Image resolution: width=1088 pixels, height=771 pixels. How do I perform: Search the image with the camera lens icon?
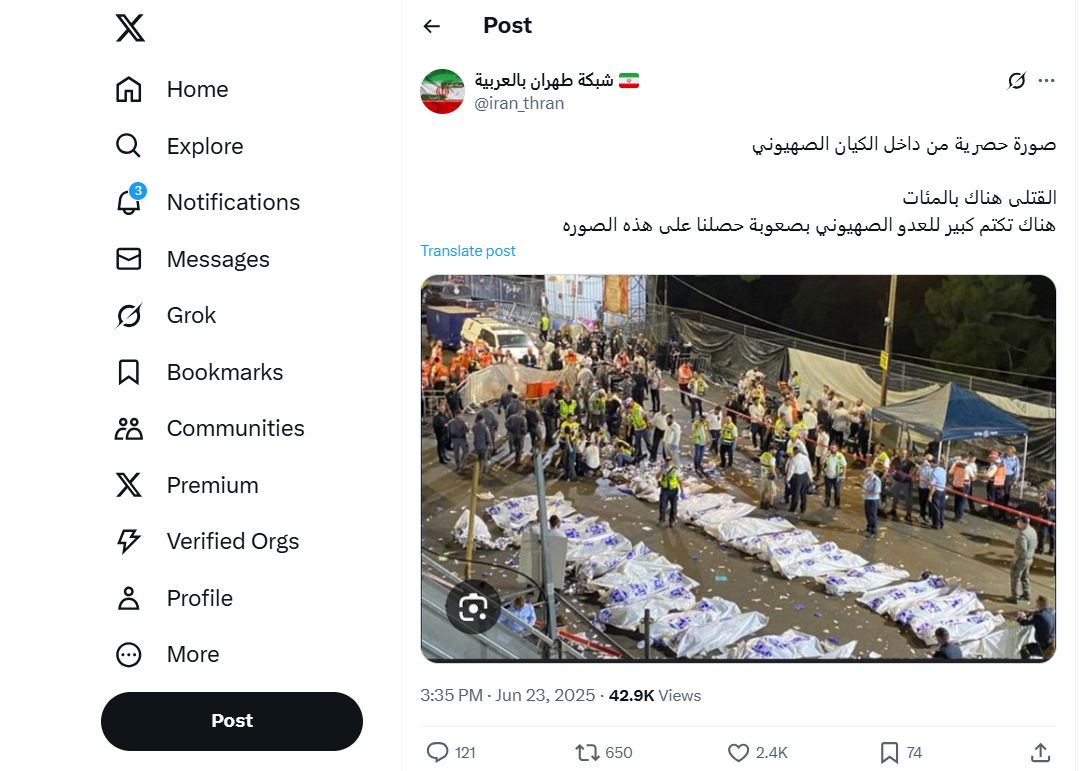point(473,607)
